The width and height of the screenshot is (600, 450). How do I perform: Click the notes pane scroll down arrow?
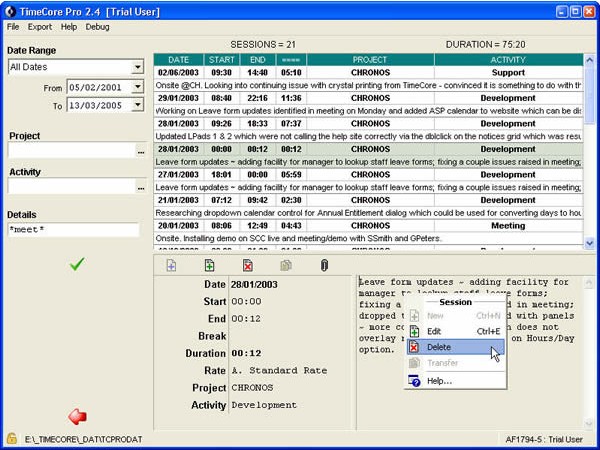589,423
